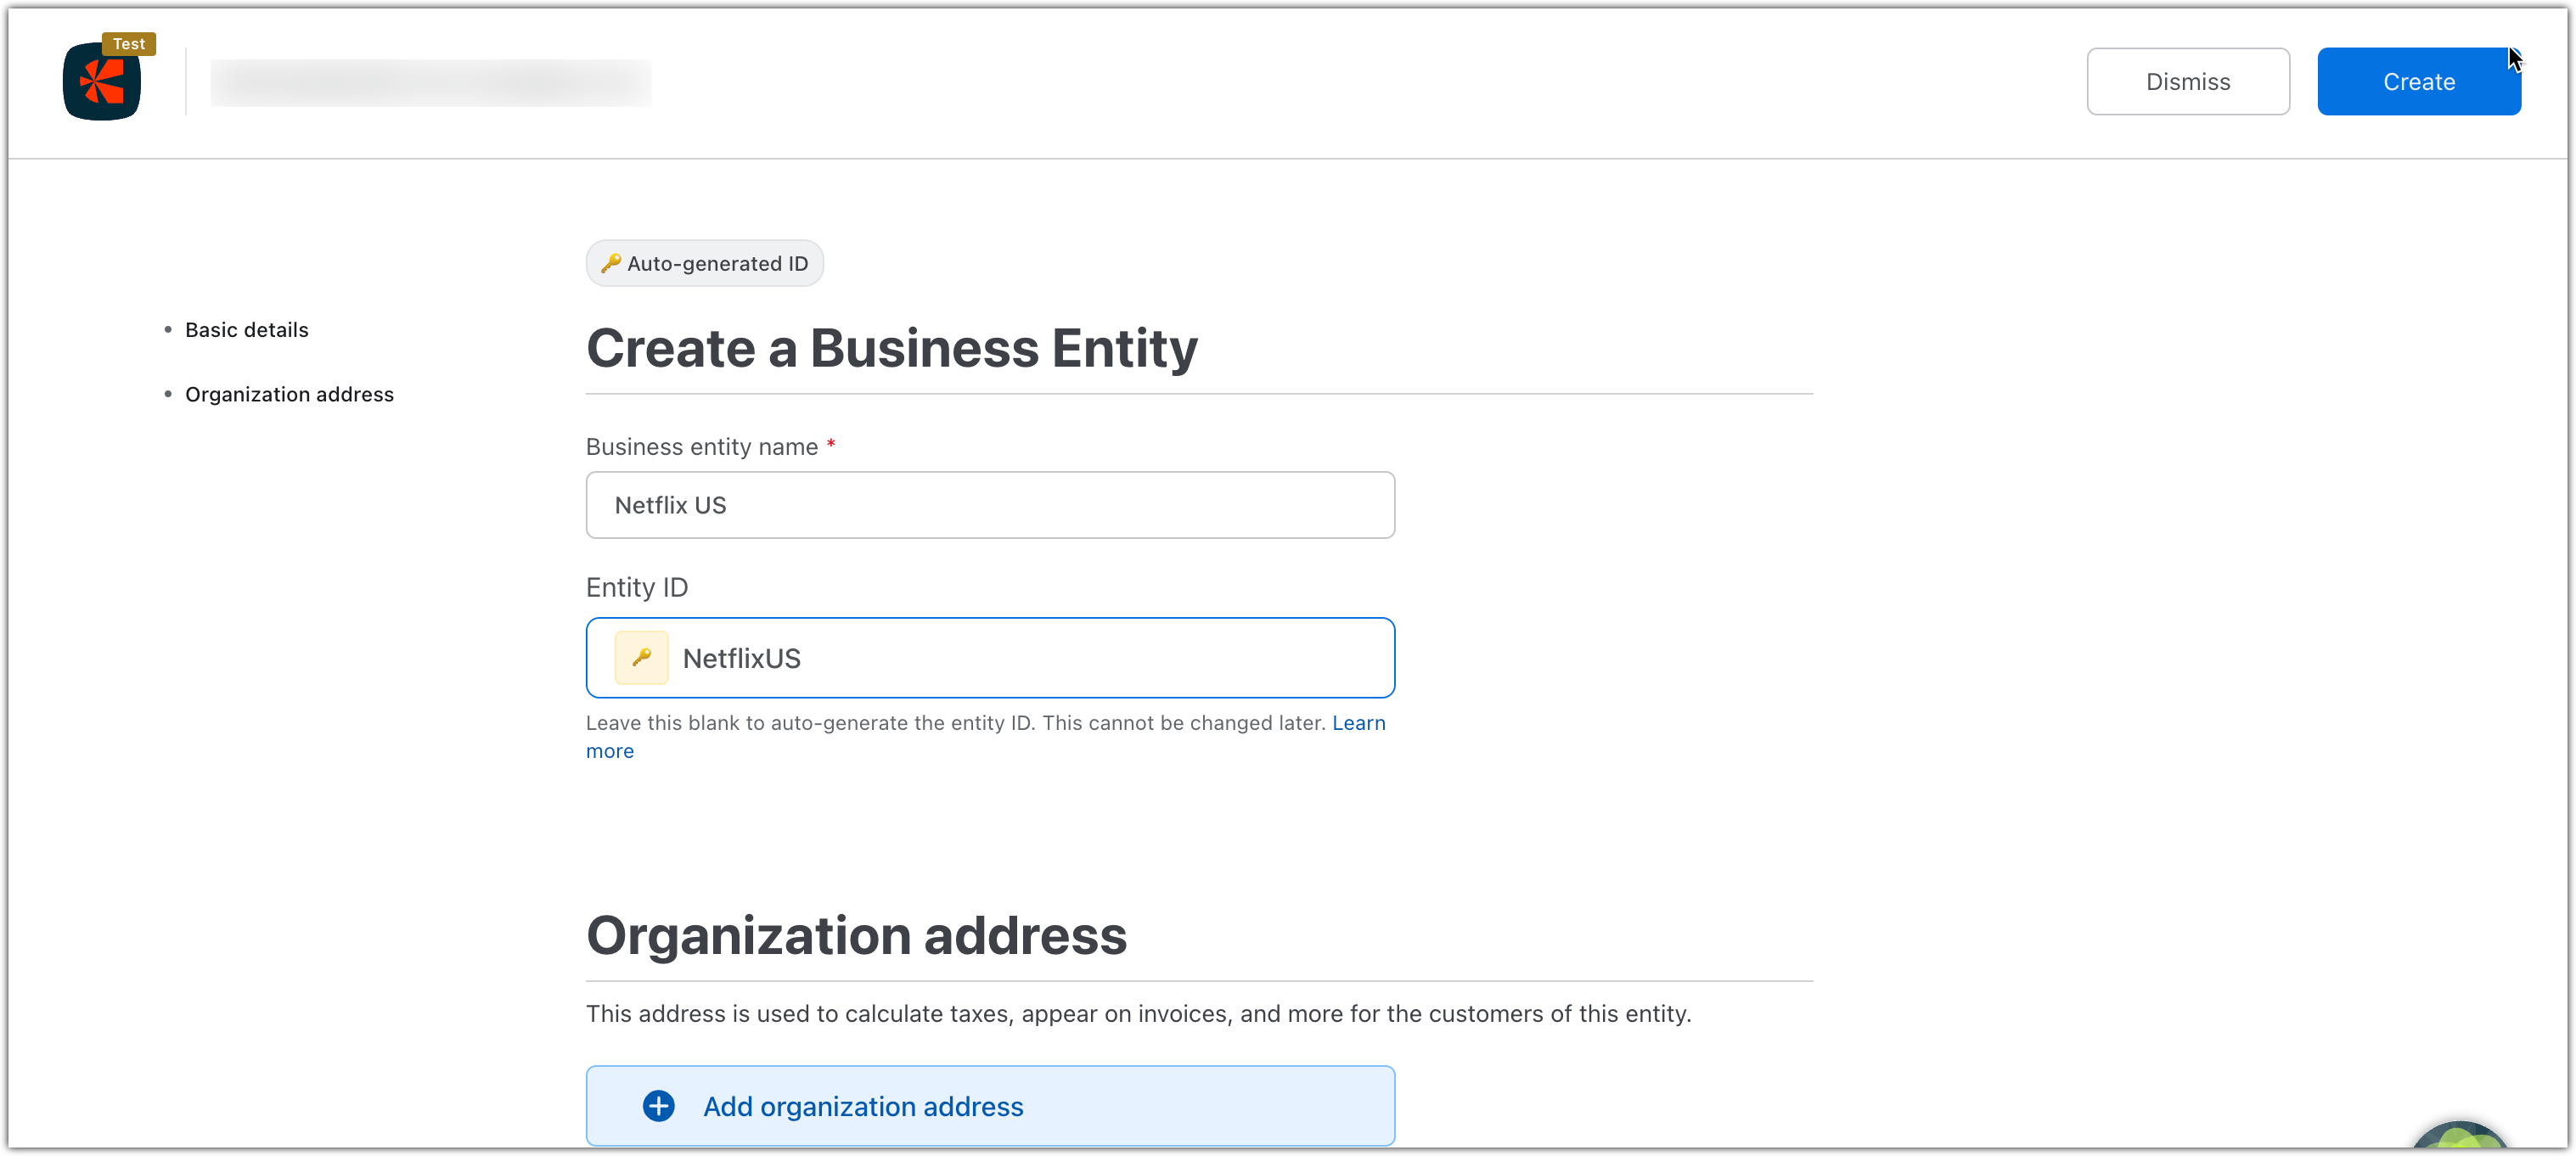Focus the Business entity name field
The image size is (2576, 1156).
(990, 505)
